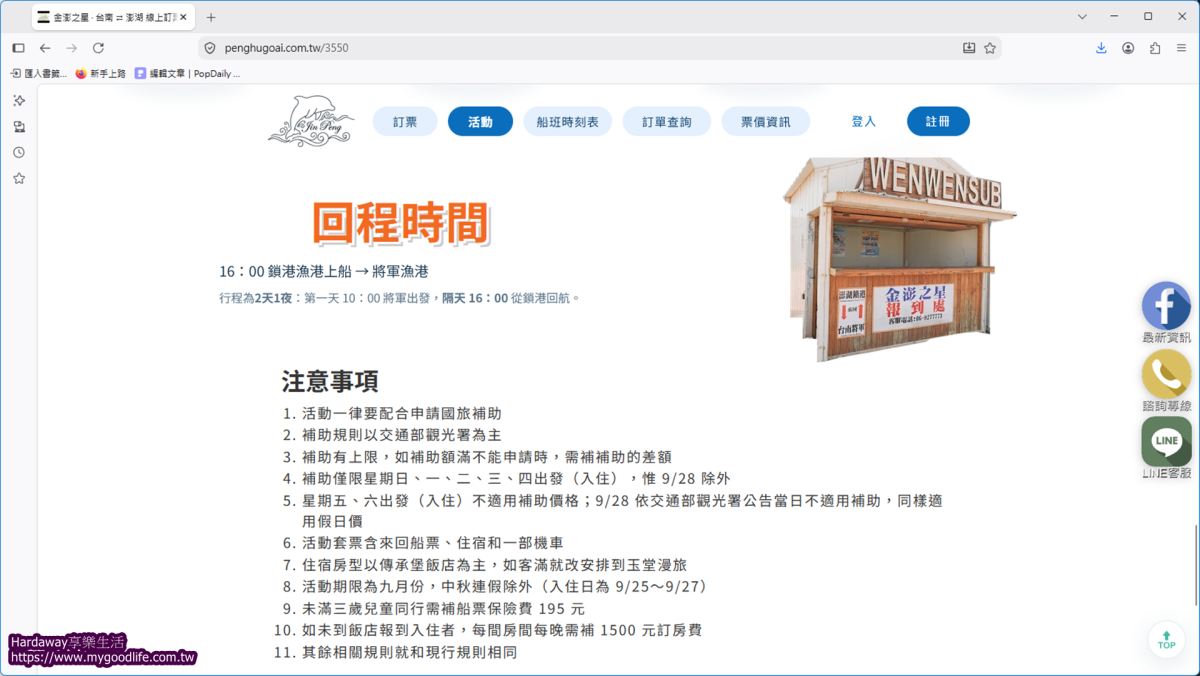Install the site as app icon in address bar
Image resolution: width=1200 pixels, height=676 pixels.
point(969,48)
